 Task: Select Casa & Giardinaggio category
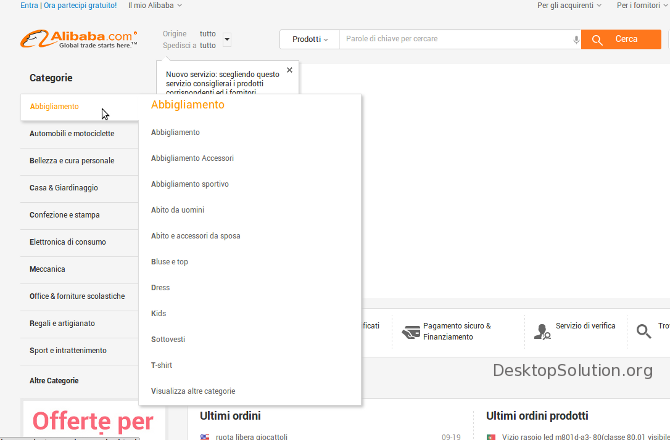coord(79,188)
